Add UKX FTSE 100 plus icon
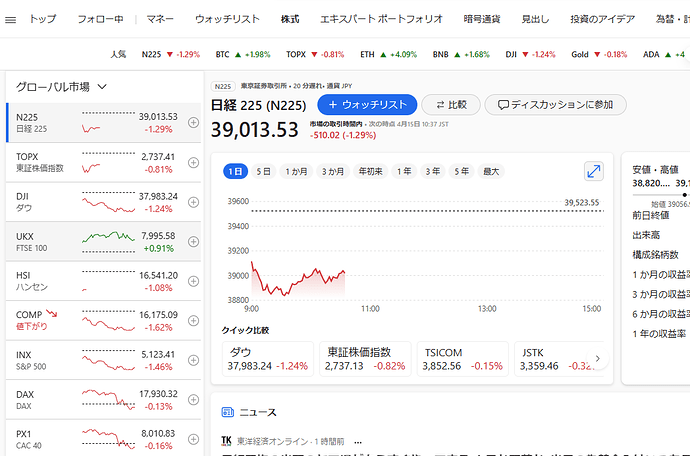Screen dimensions: 690x456 pyautogui.click(x=193, y=242)
